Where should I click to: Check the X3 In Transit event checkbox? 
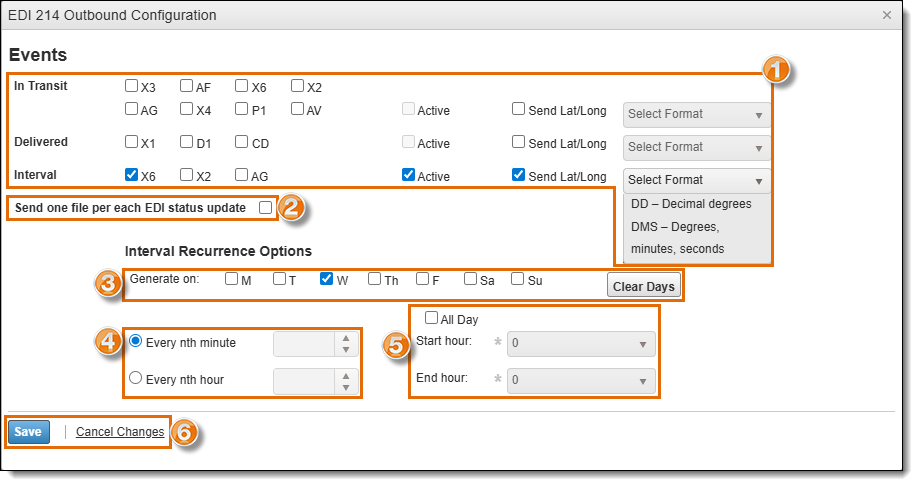click(132, 86)
